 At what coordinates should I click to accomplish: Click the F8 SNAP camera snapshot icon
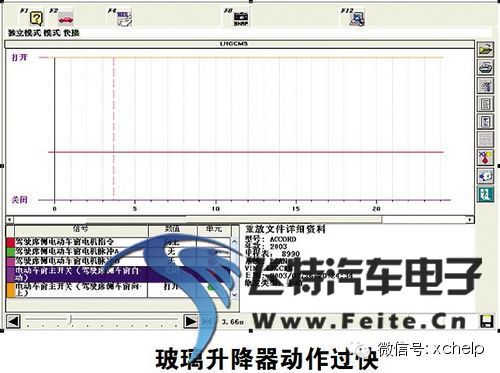click(x=240, y=18)
